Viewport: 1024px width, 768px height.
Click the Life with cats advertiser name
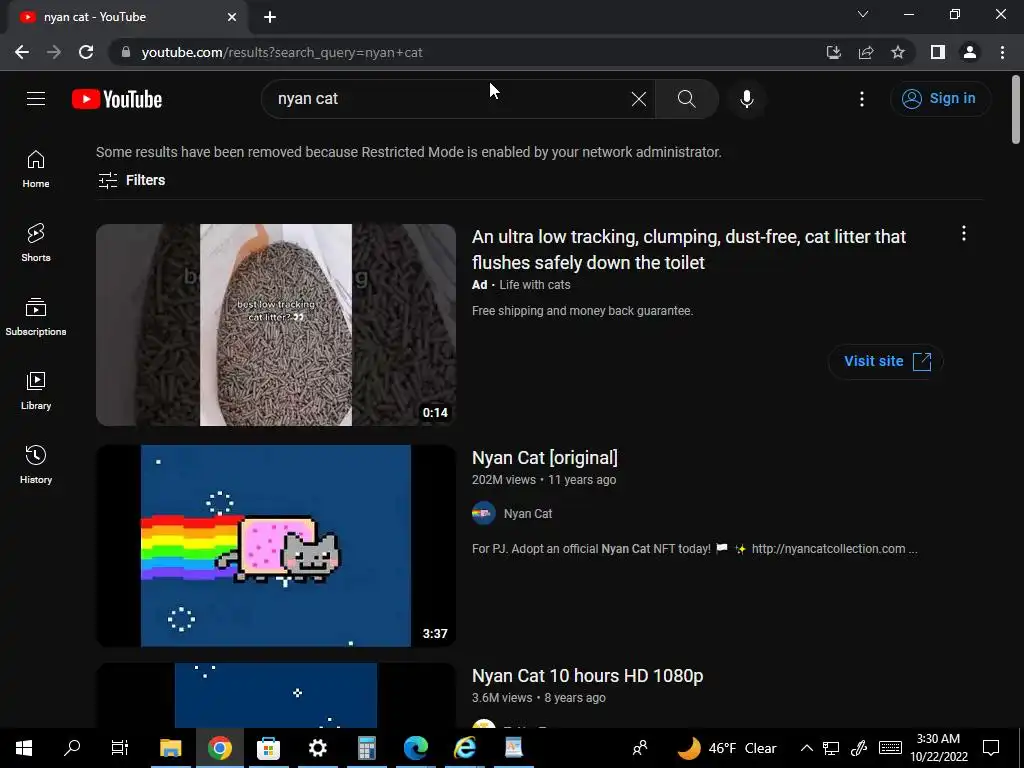click(x=535, y=285)
